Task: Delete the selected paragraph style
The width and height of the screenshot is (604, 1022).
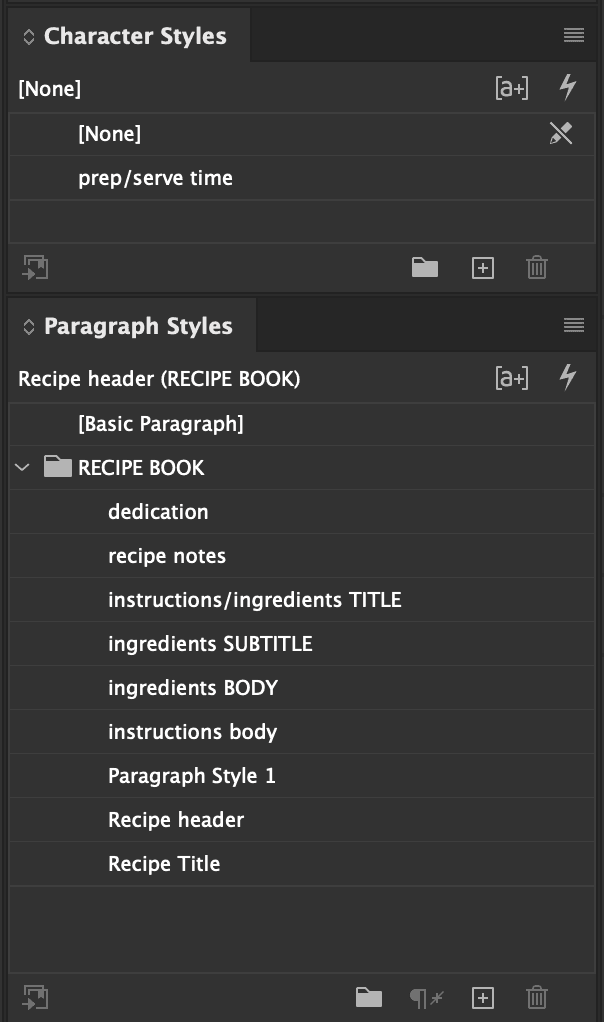Action: [537, 997]
